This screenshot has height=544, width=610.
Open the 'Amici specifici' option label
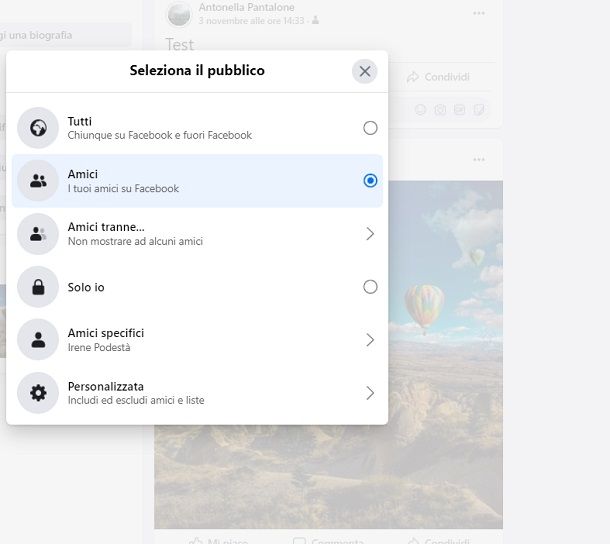106,333
